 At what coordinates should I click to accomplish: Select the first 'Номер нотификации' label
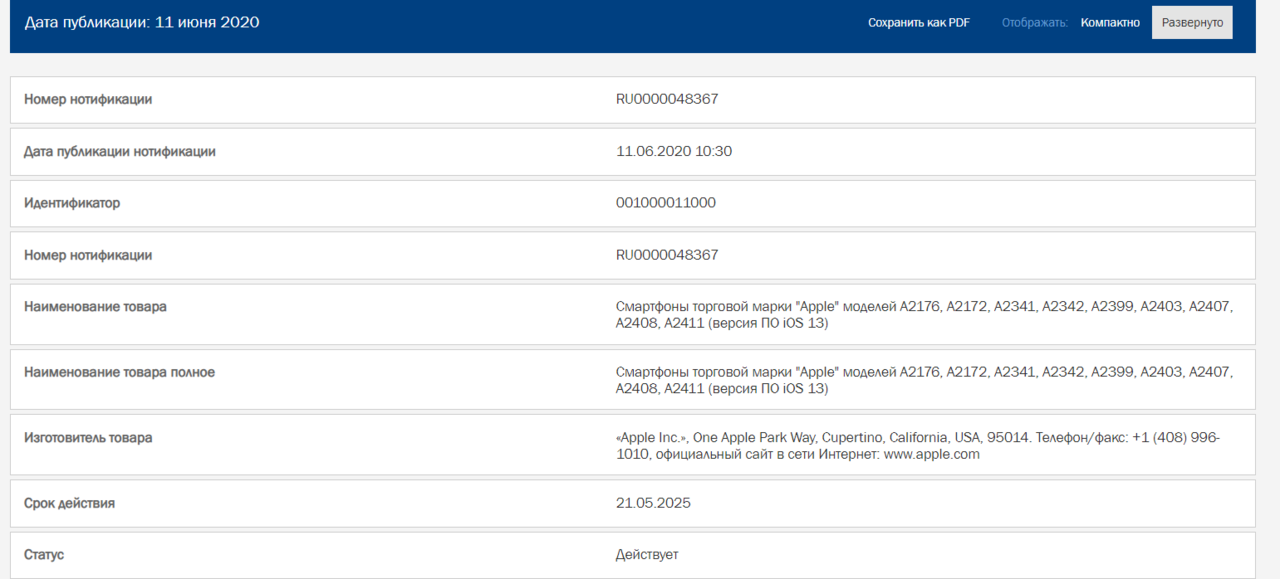[88, 100]
